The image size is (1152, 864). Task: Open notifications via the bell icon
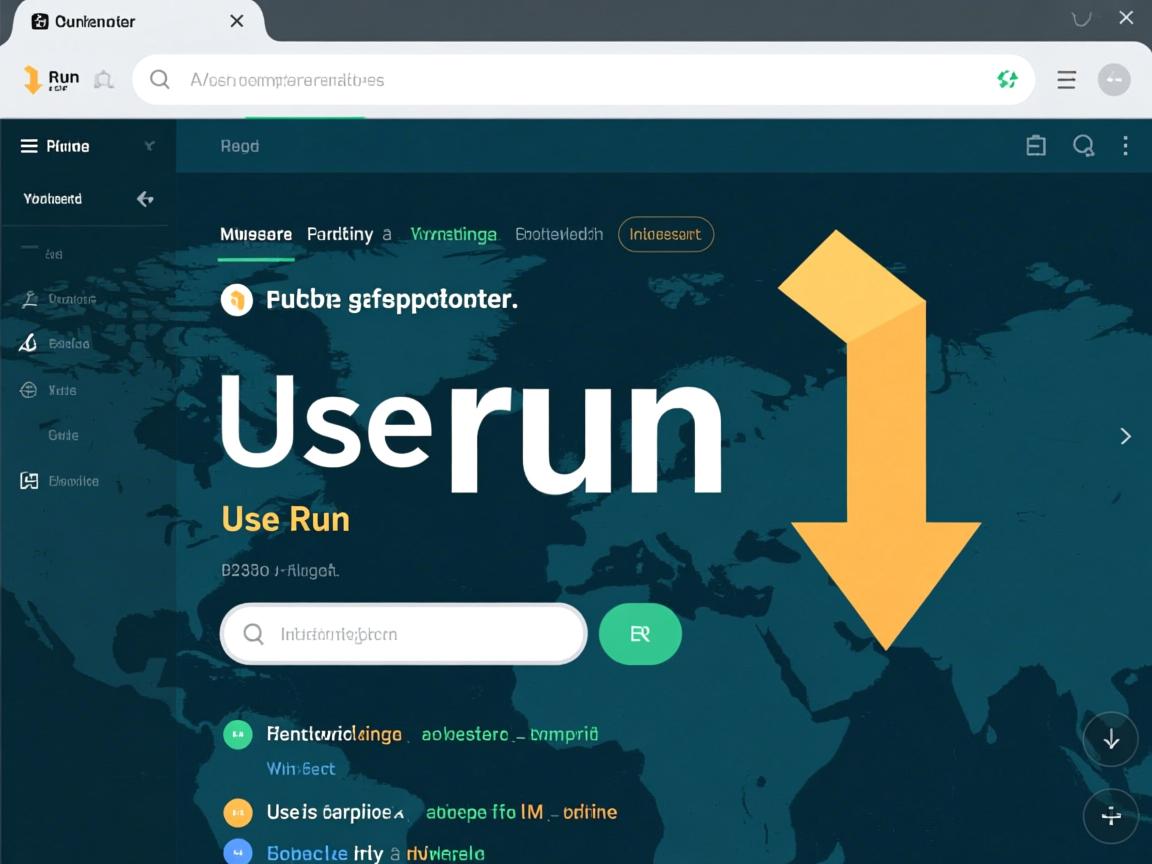[104, 78]
